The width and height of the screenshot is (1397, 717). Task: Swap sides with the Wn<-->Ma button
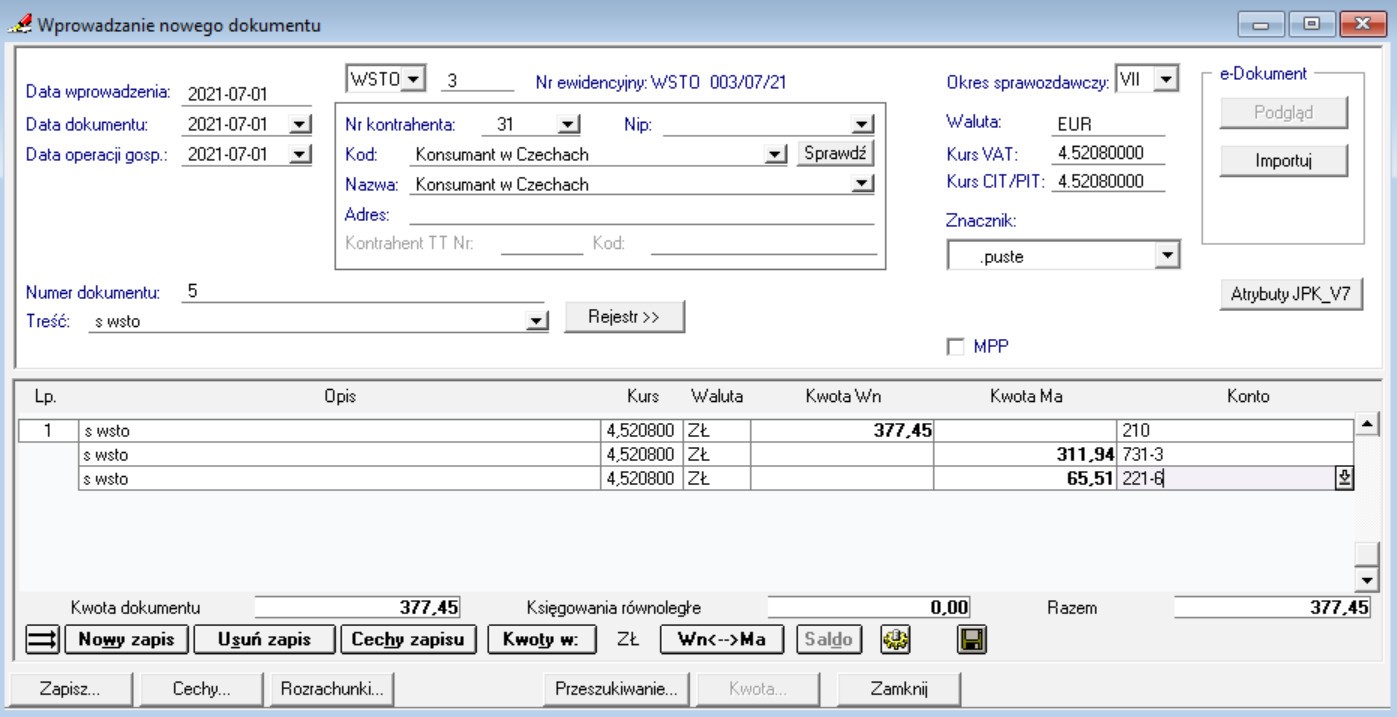[x=722, y=639]
